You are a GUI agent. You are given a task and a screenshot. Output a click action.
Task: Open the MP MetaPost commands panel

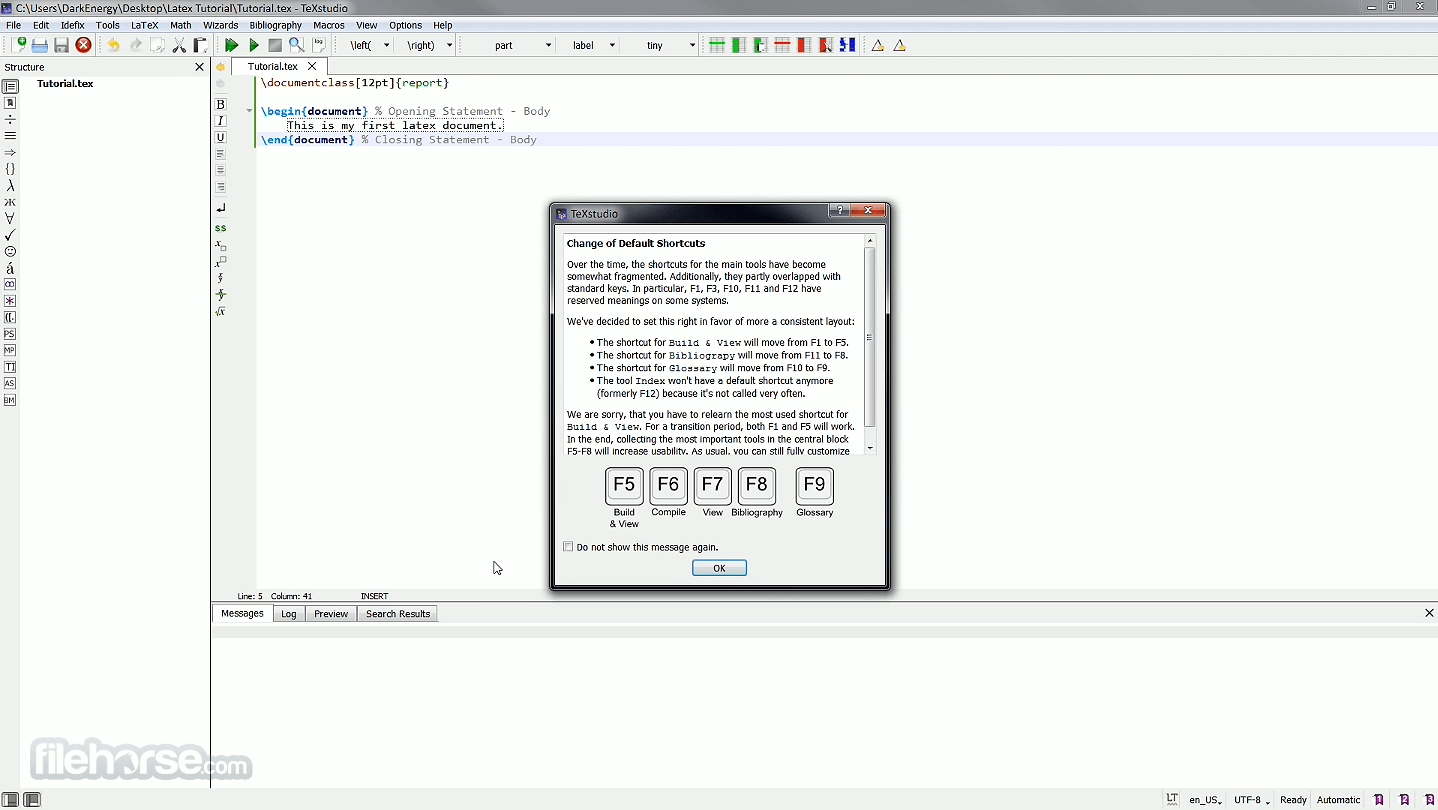point(10,350)
